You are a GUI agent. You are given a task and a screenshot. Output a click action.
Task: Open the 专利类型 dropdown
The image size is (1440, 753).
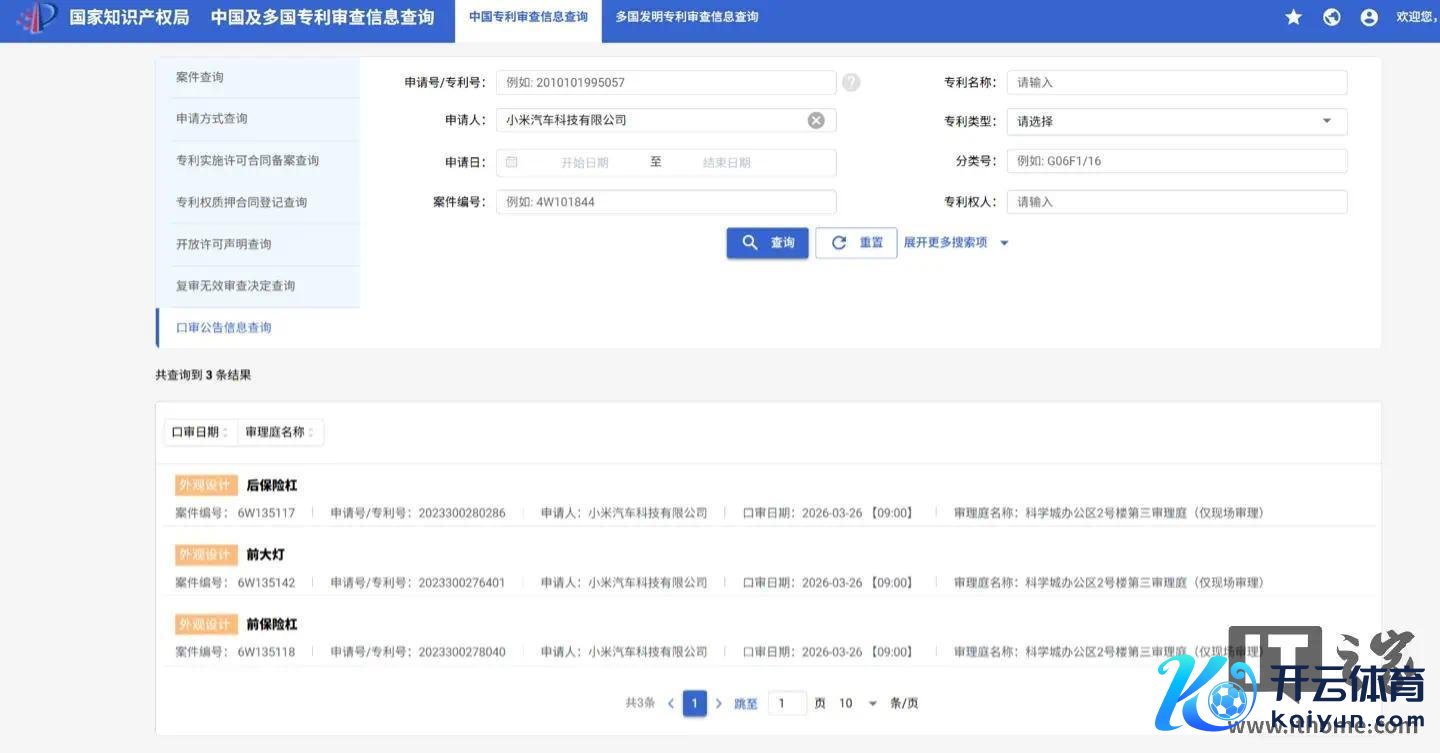click(1176, 121)
